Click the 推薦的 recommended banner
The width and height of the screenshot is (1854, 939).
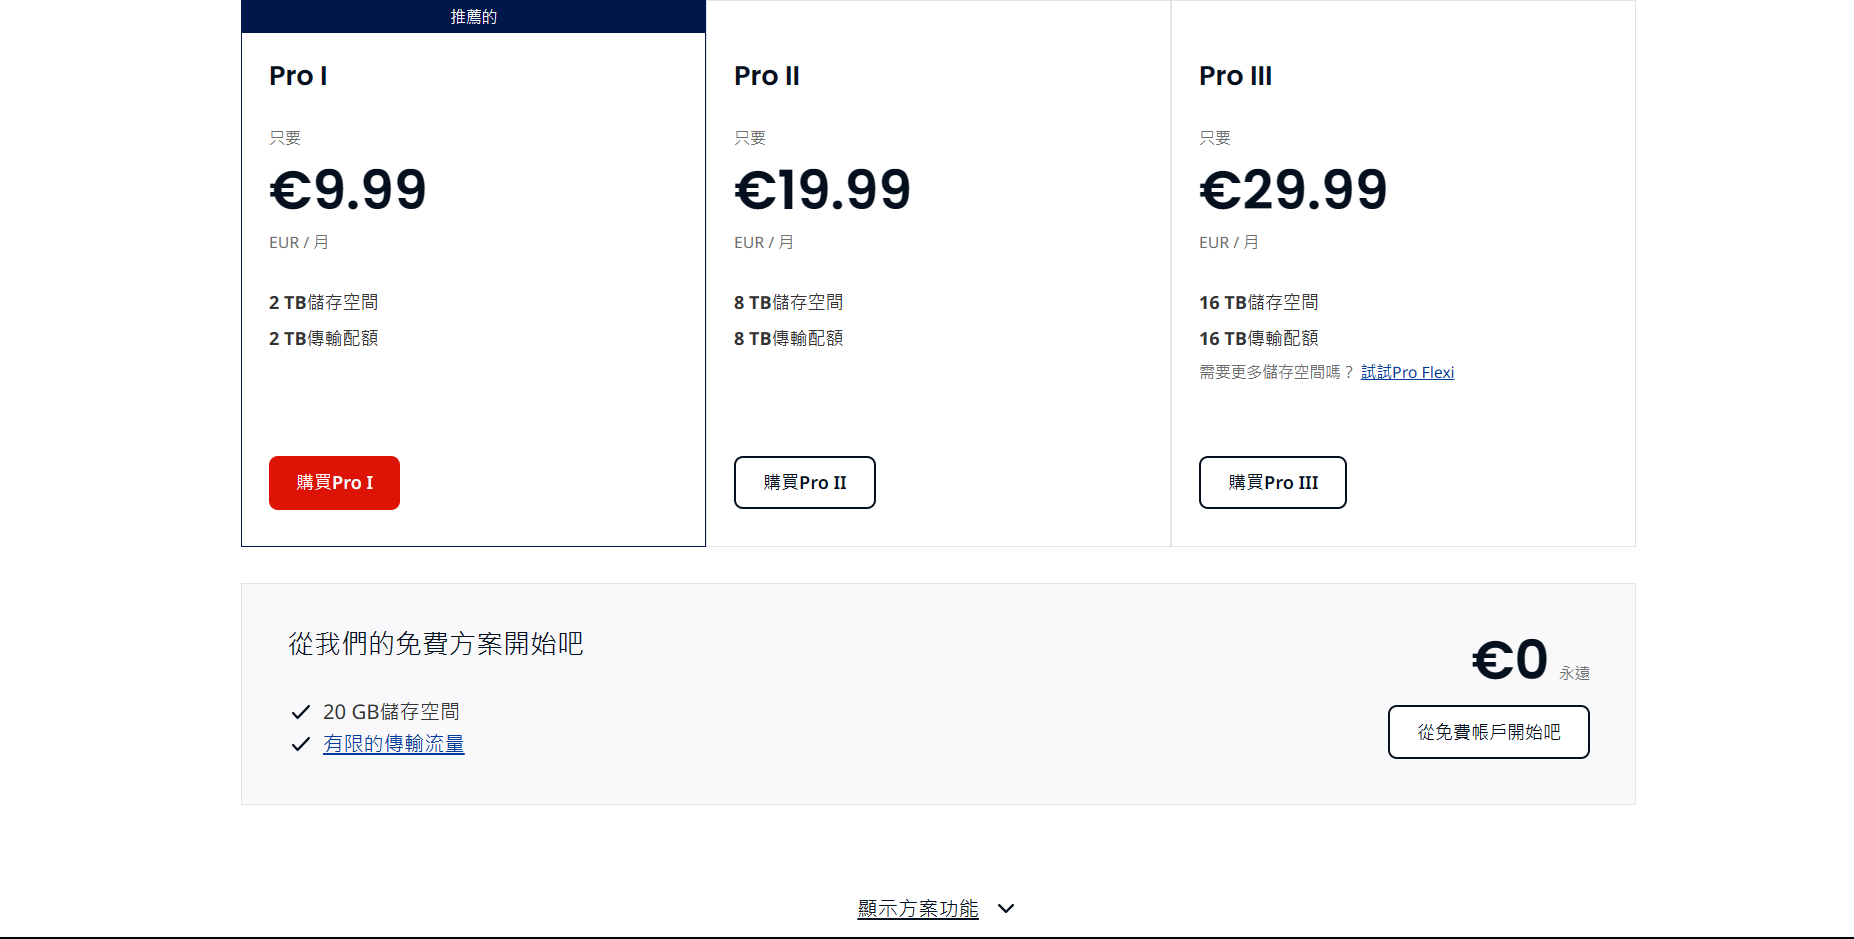pyautogui.click(x=473, y=16)
